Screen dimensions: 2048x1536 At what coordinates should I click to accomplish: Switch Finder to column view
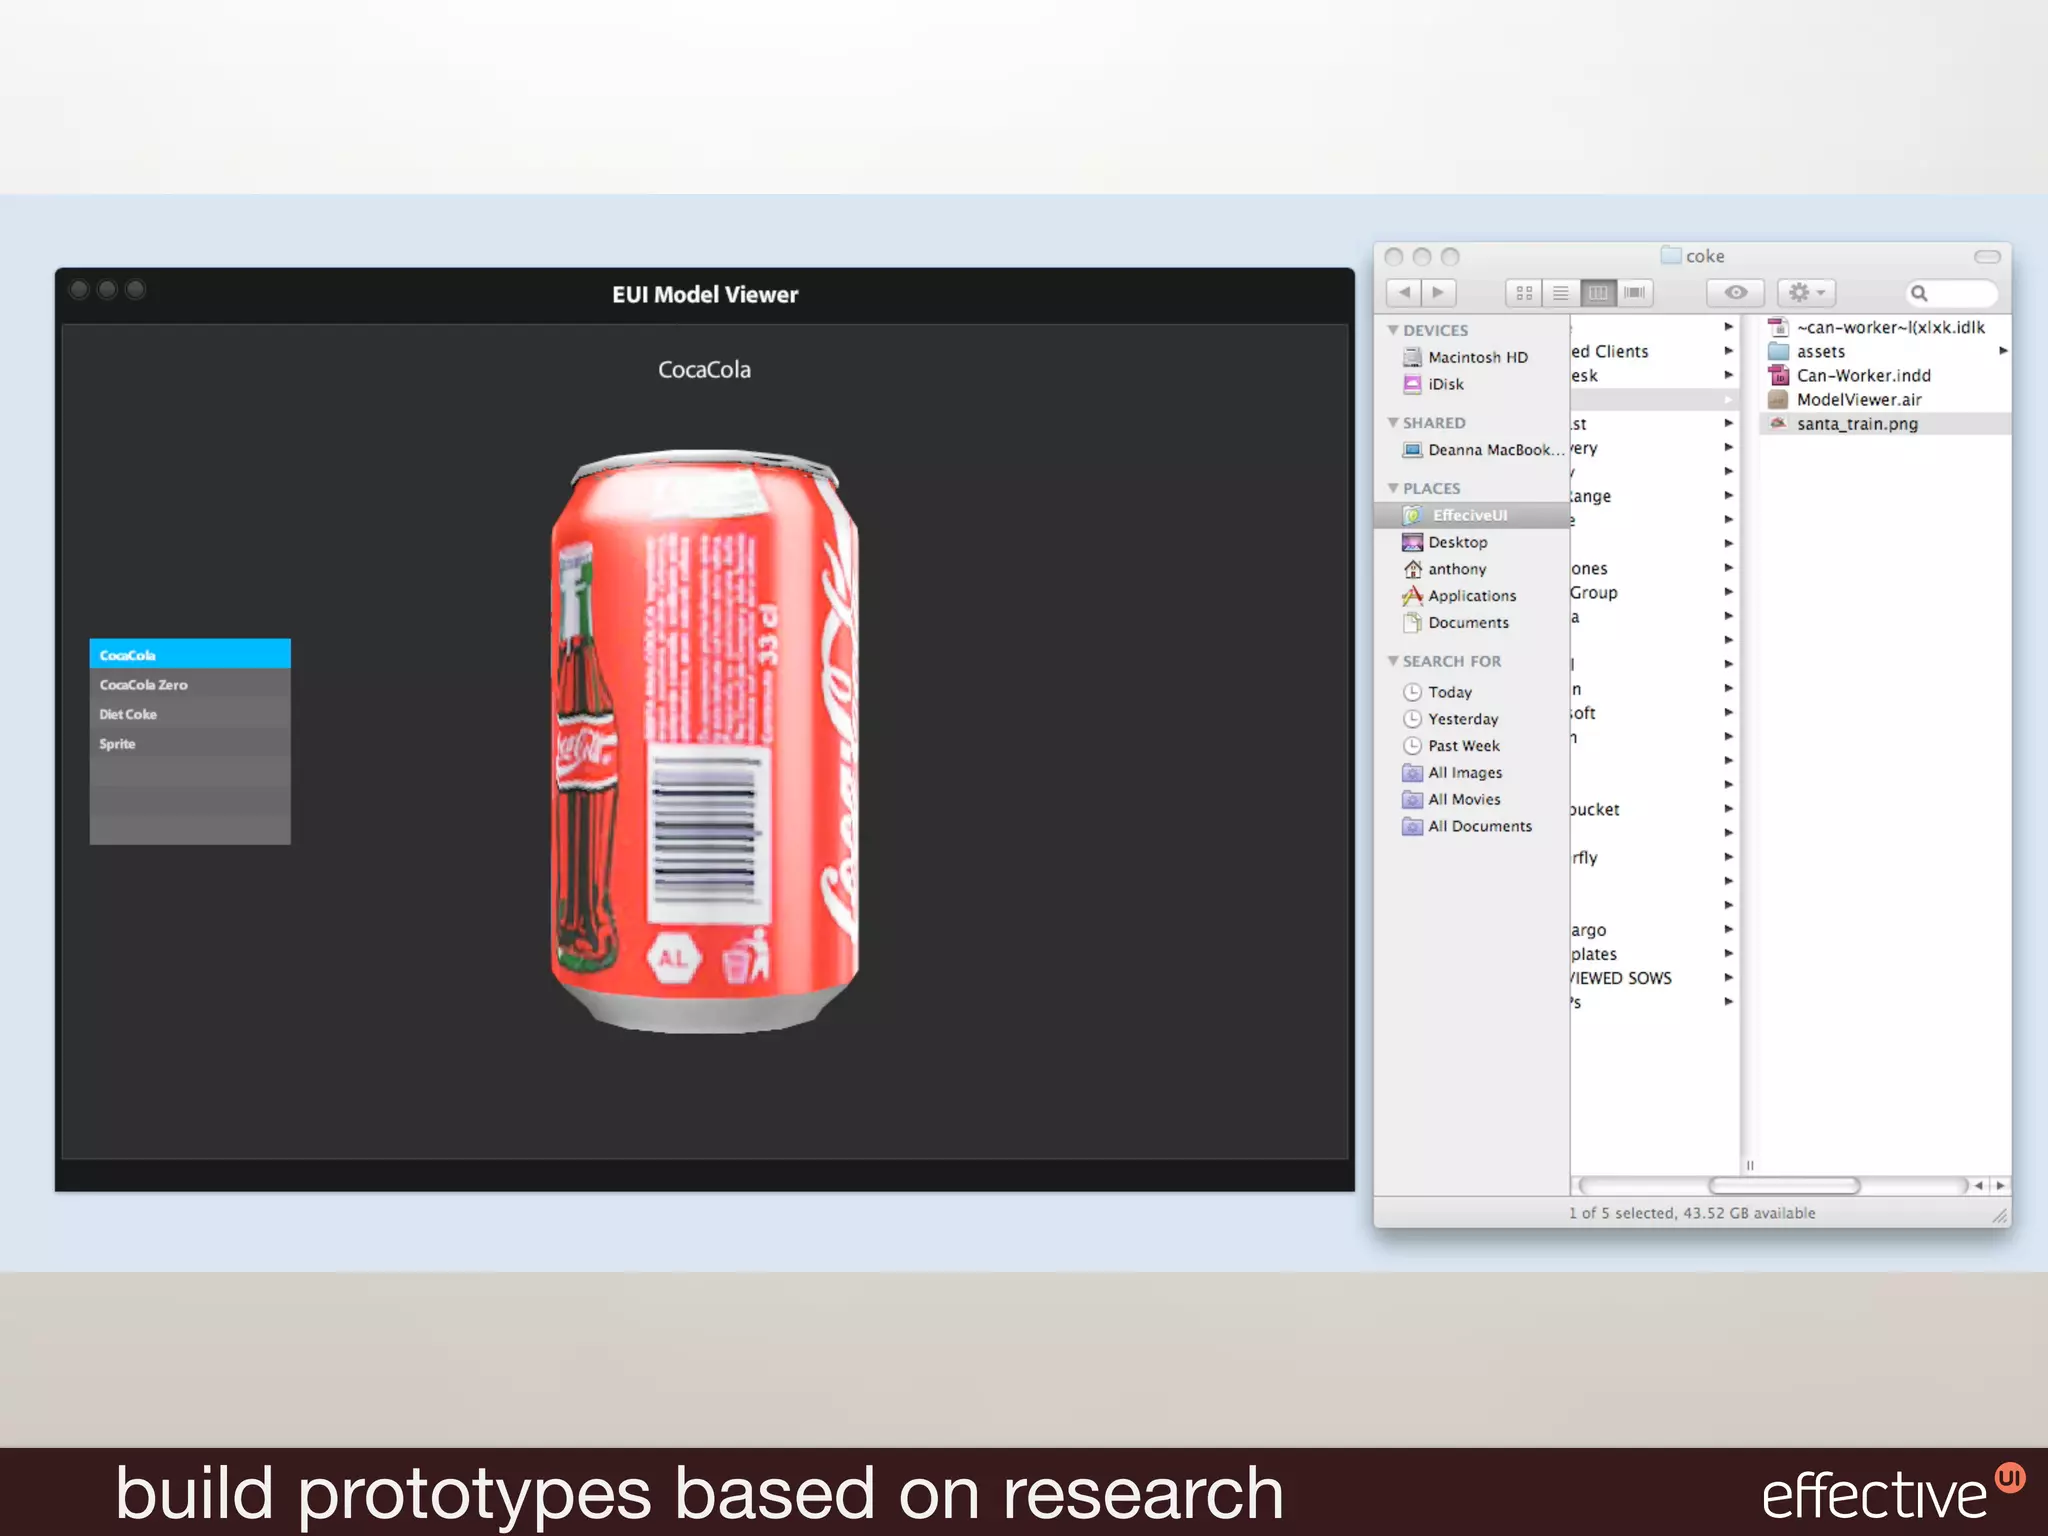click(1597, 293)
